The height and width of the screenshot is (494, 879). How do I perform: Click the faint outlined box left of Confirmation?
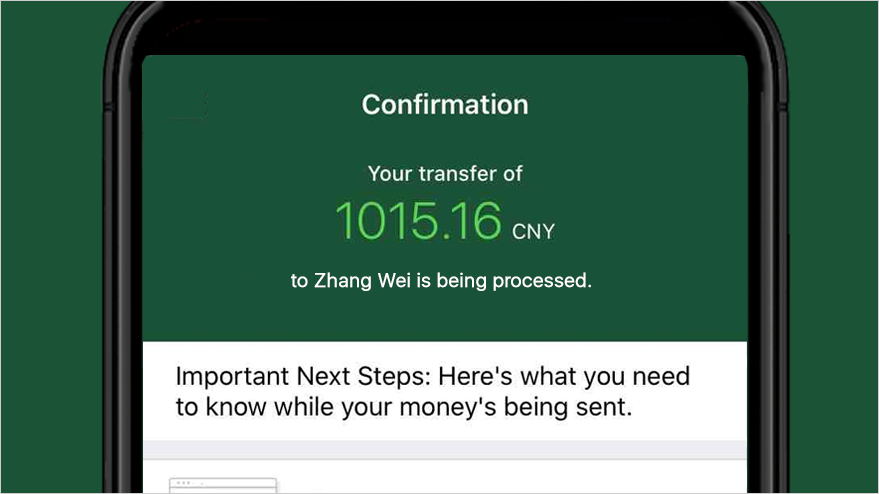186,104
